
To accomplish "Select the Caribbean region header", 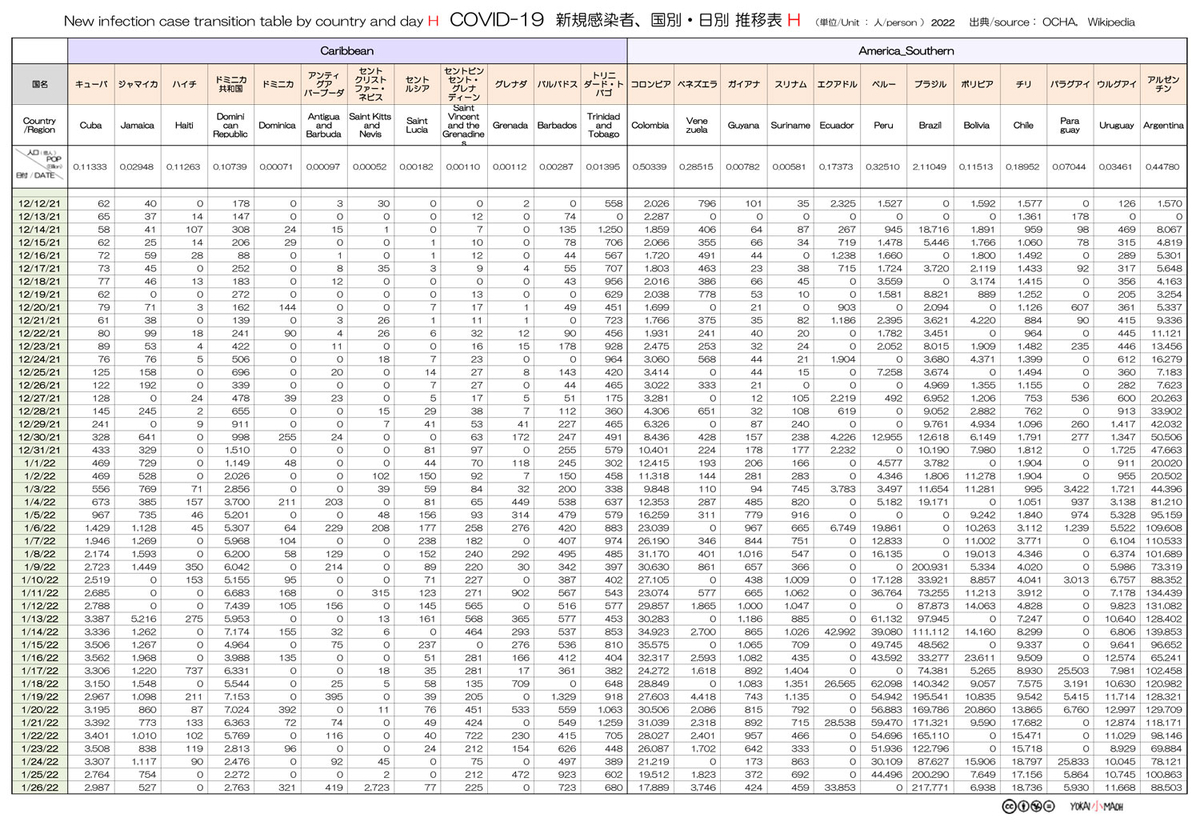I will click(347, 49).
